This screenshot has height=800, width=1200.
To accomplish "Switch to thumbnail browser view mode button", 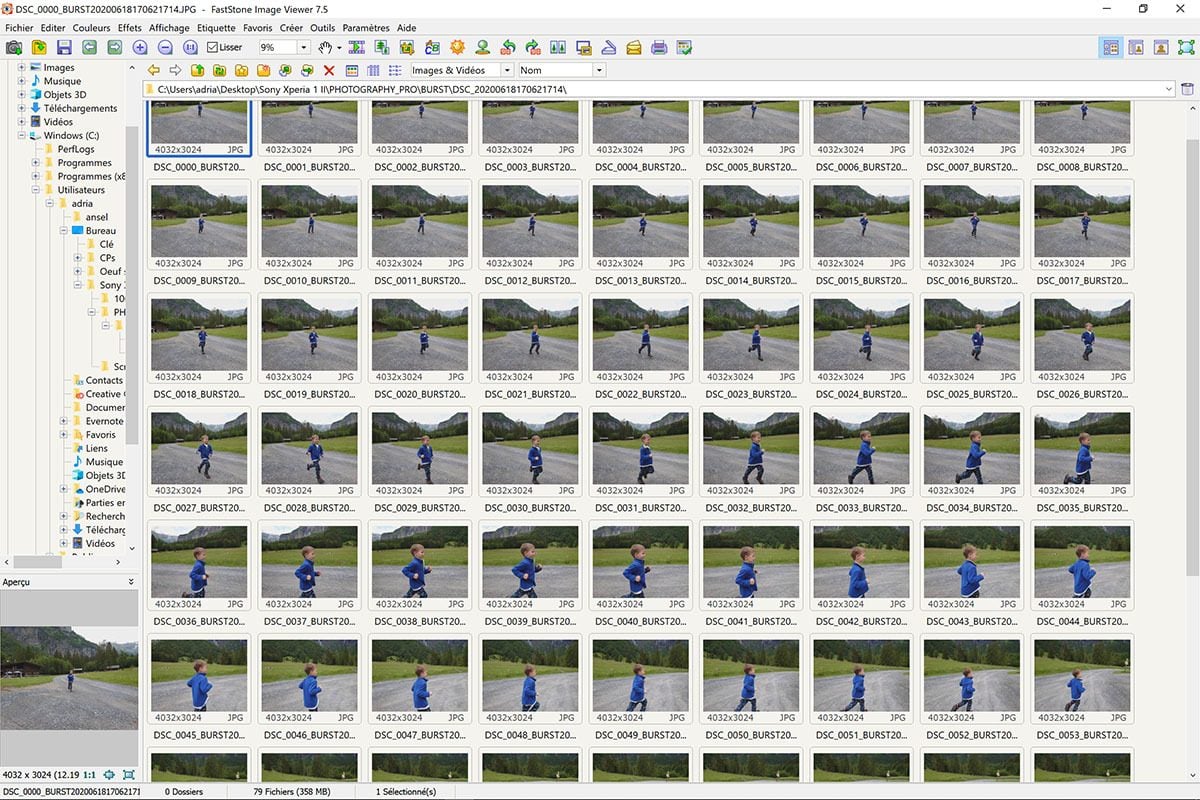I will tap(1110, 47).
